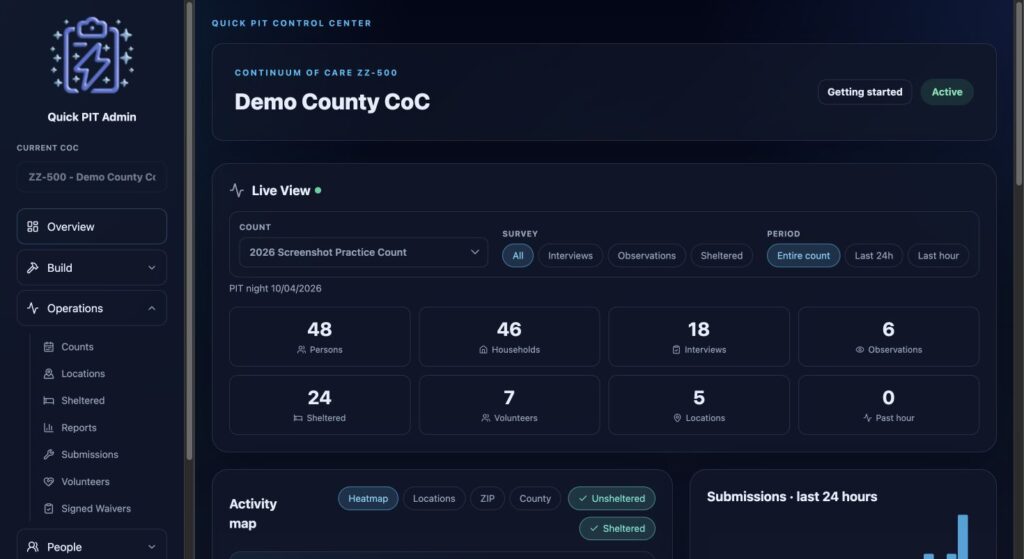Open the Signed Waivers page
Viewport: 1024px width, 559px height.
(98, 508)
